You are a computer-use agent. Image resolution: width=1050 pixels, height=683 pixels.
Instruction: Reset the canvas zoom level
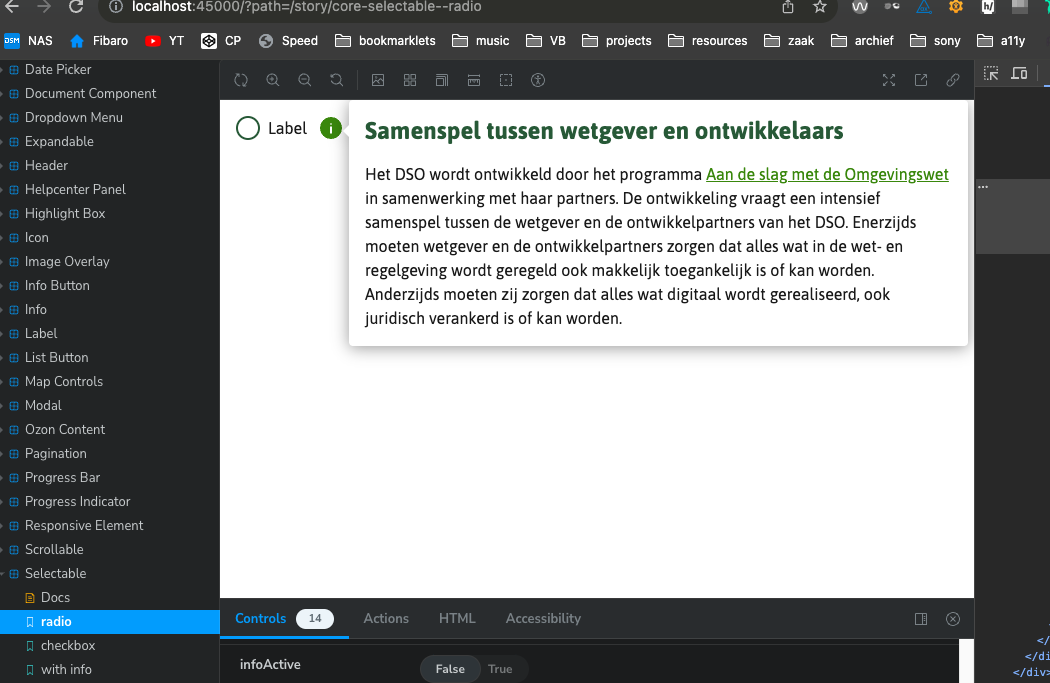point(336,80)
